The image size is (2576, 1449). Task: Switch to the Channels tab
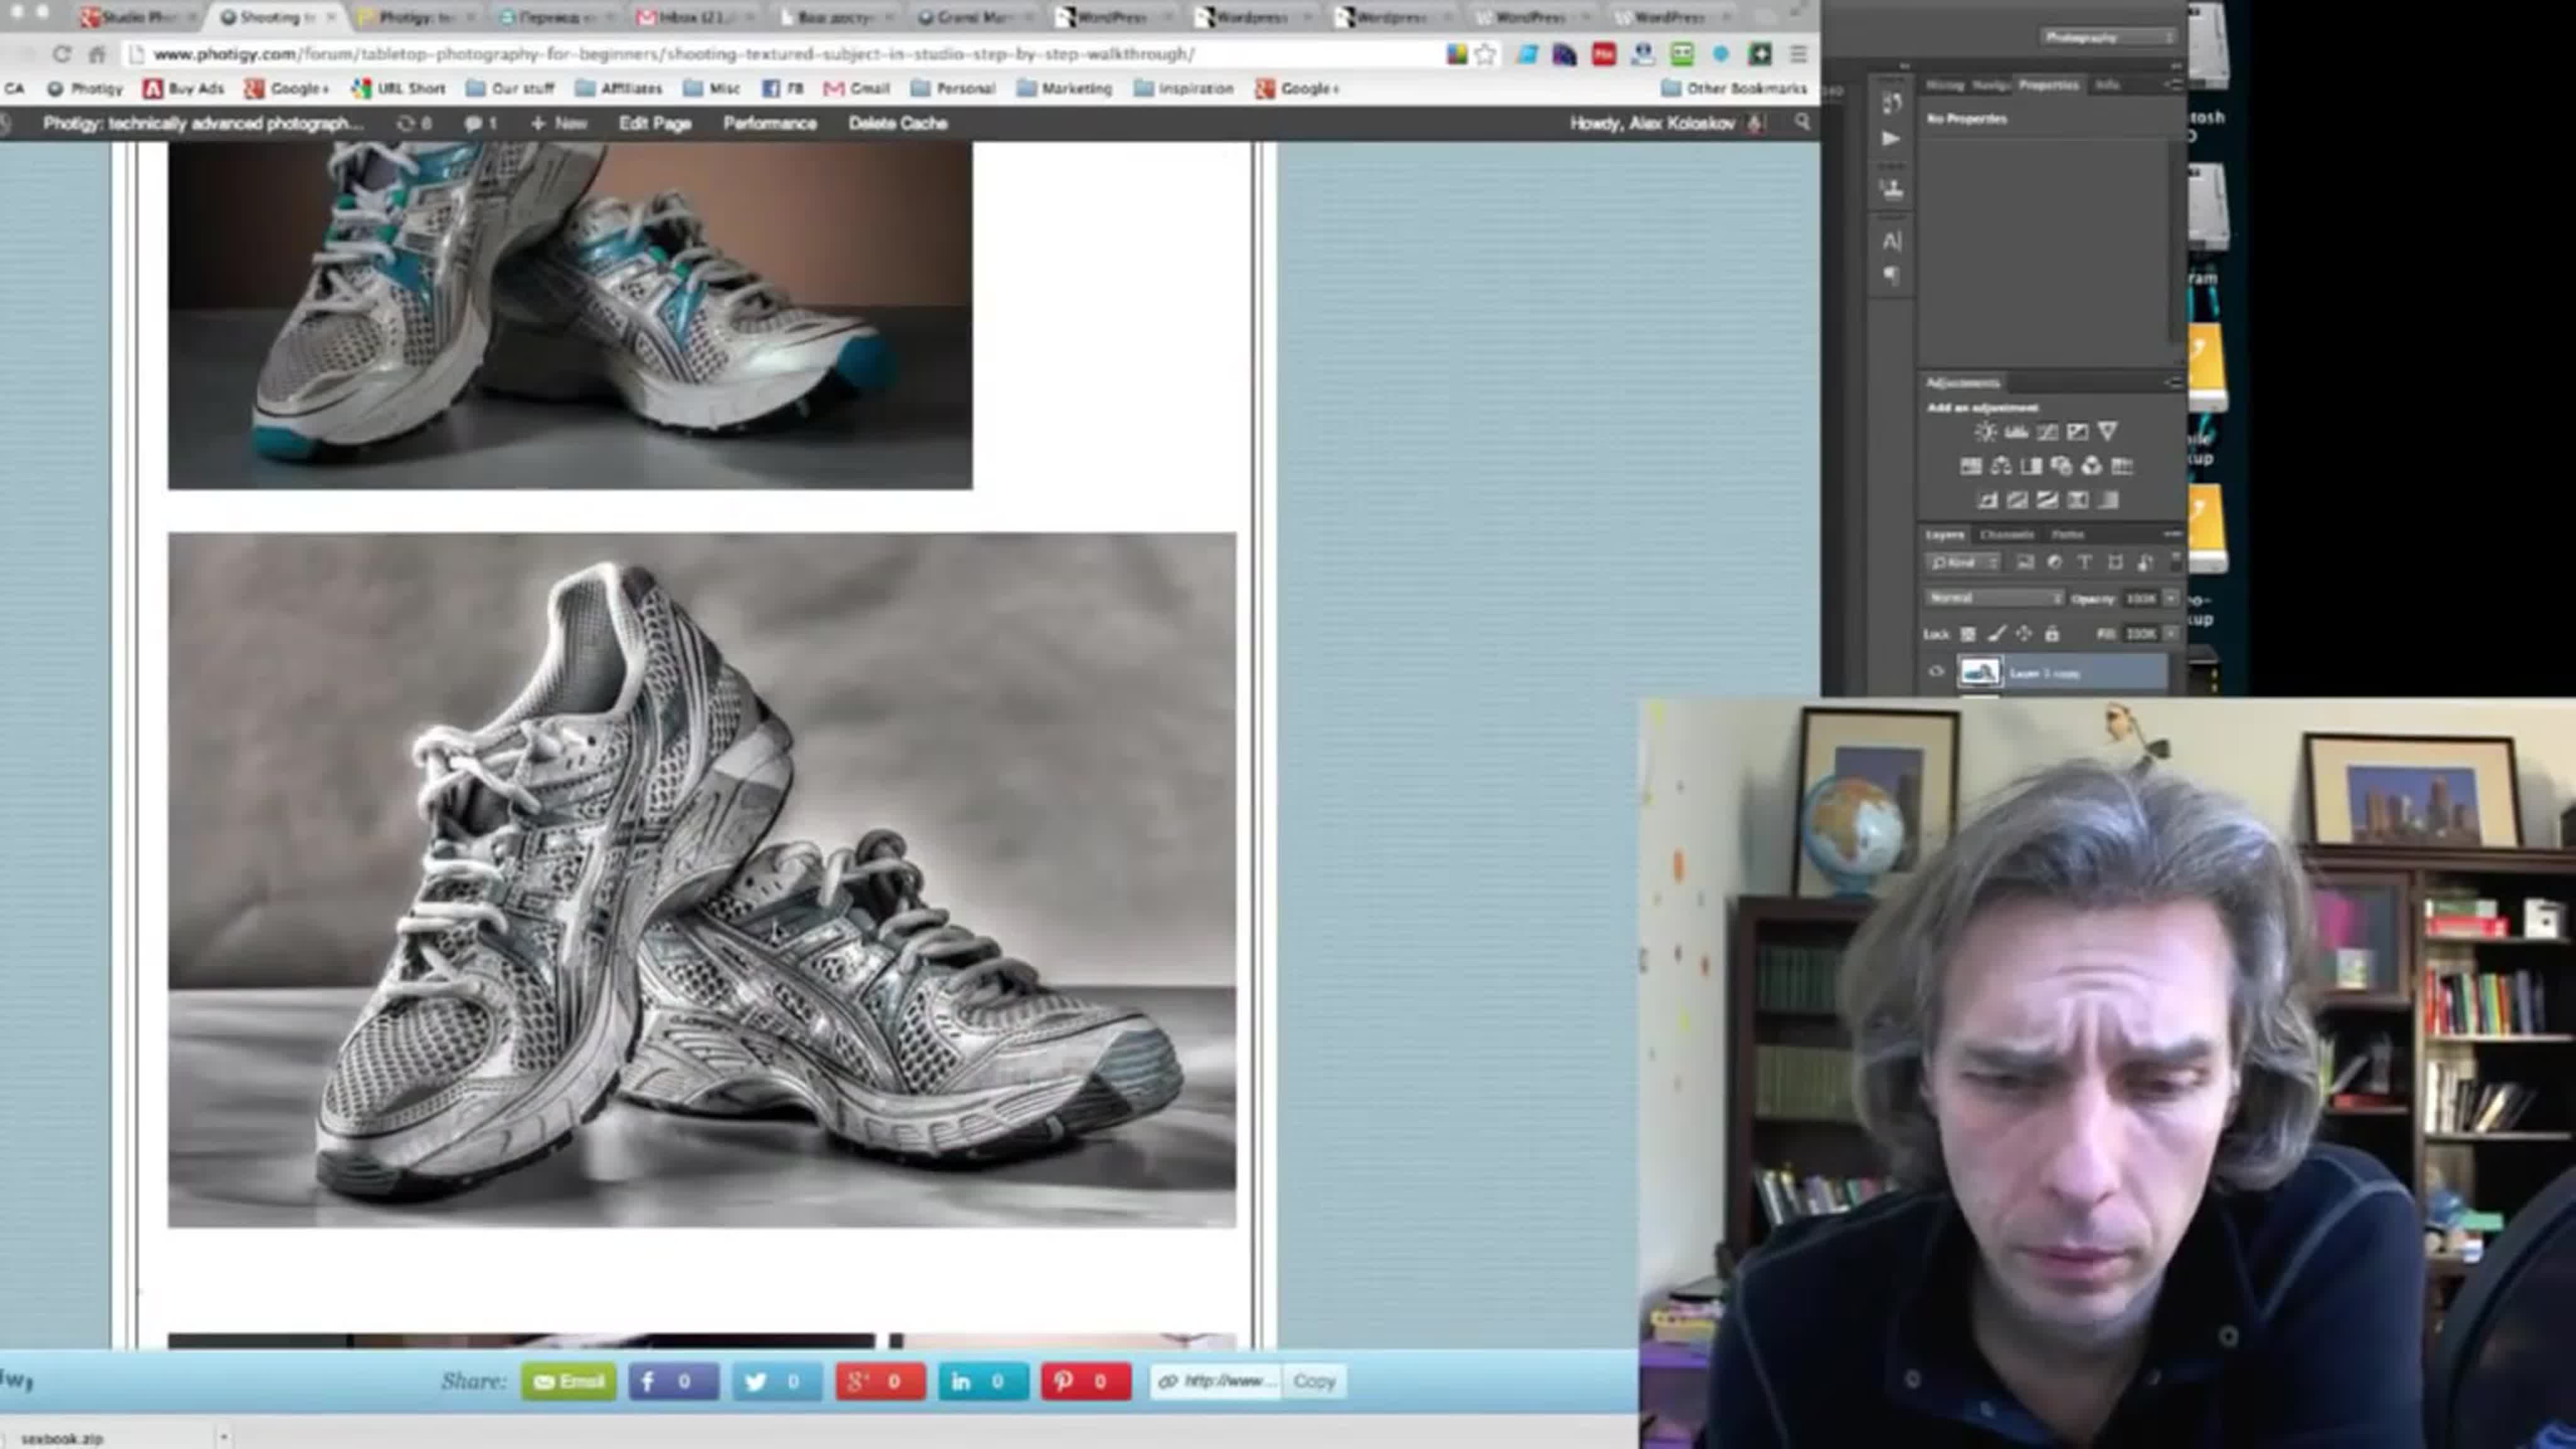tap(2006, 535)
